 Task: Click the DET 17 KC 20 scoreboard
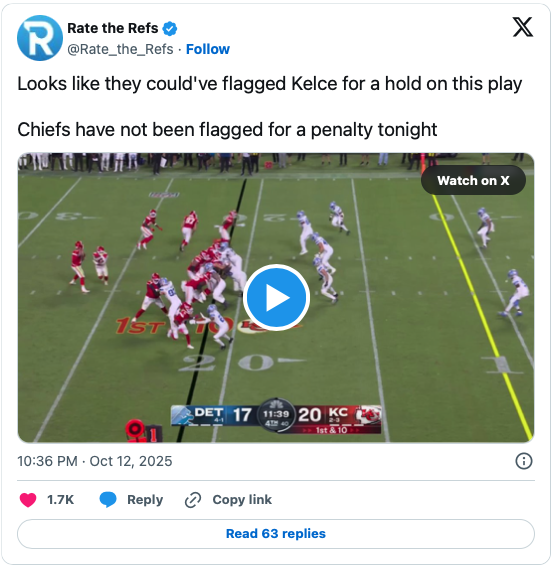pyautogui.click(x=276, y=417)
